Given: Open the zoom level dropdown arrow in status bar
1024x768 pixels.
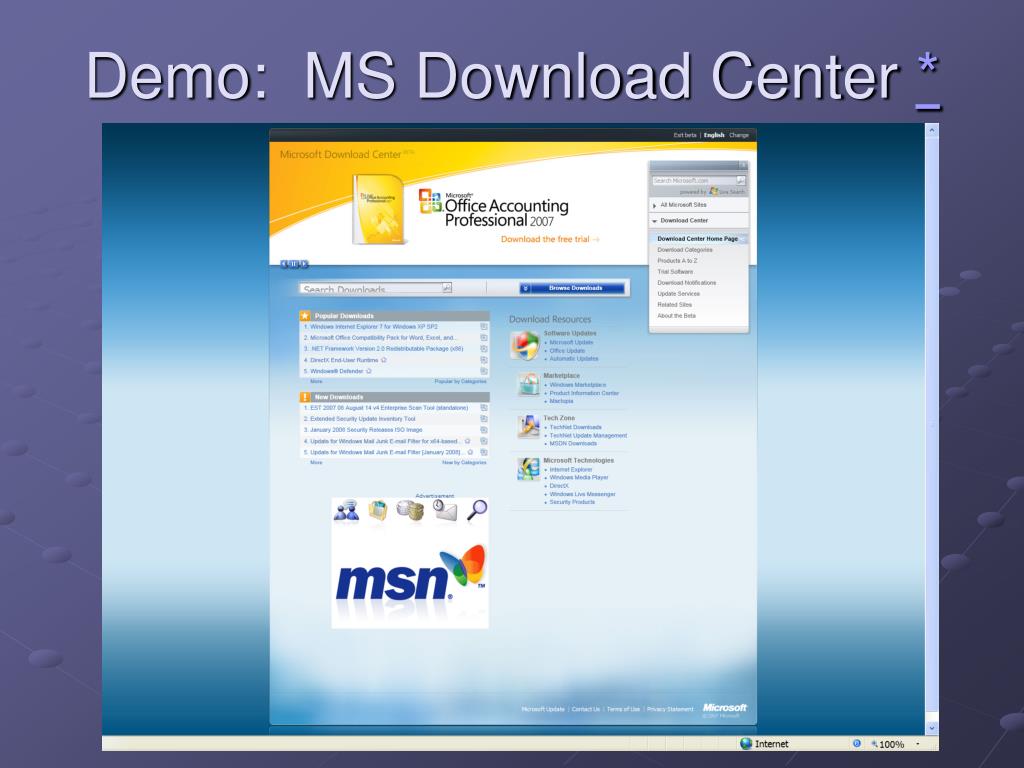Looking at the screenshot, I should [x=918, y=744].
